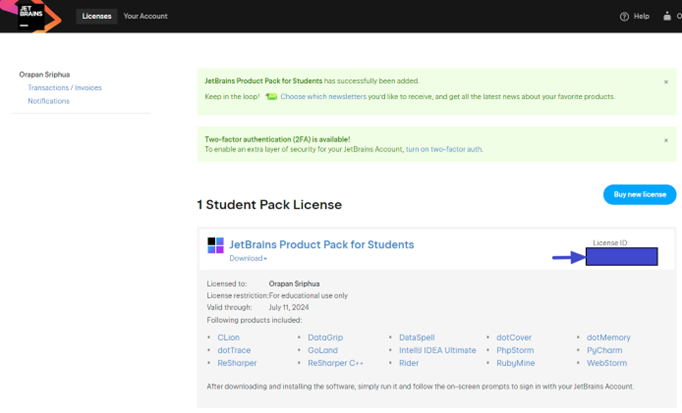Open the Notifications sidebar link
The width and height of the screenshot is (682, 413).
[48, 101]
